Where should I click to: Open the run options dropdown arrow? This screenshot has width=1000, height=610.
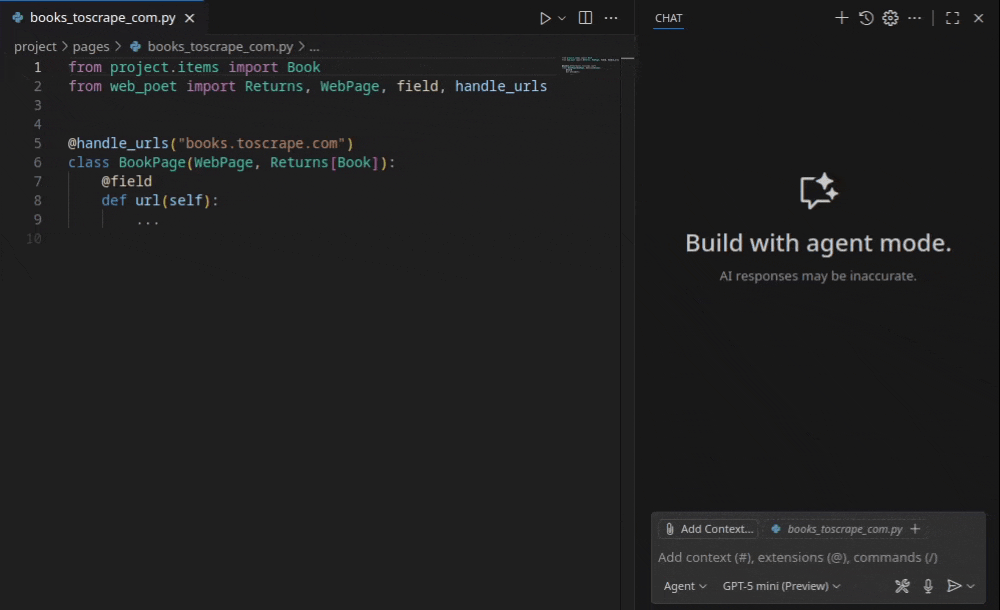[560, 17]
